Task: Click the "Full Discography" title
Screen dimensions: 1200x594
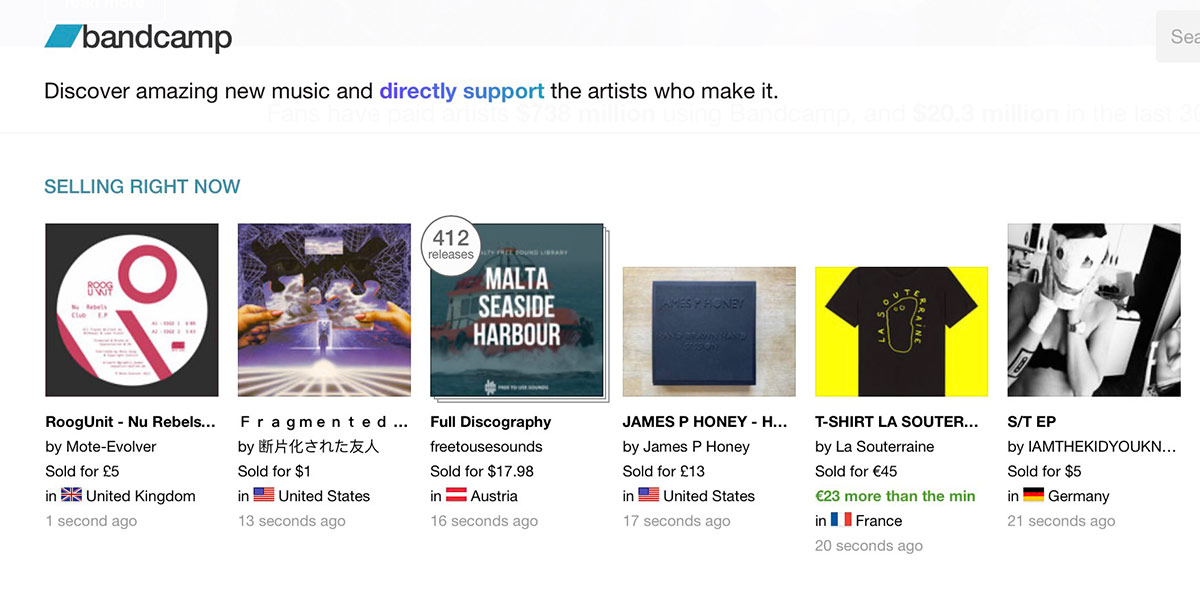Action: (491, 422)
